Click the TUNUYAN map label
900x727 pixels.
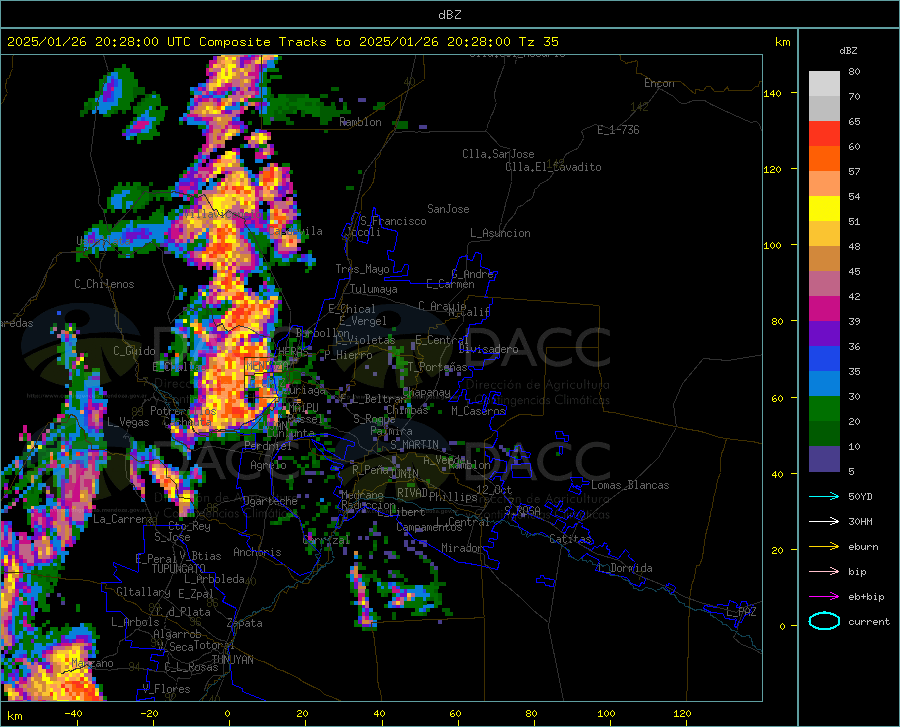232,660
